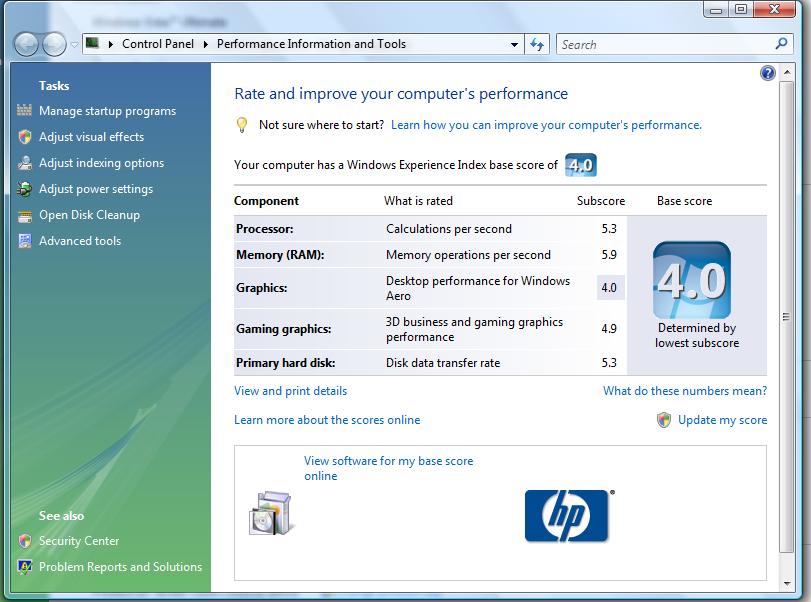The image size is (811, 602).
Task: Click View software for my base score online
Action: point(388,468)
